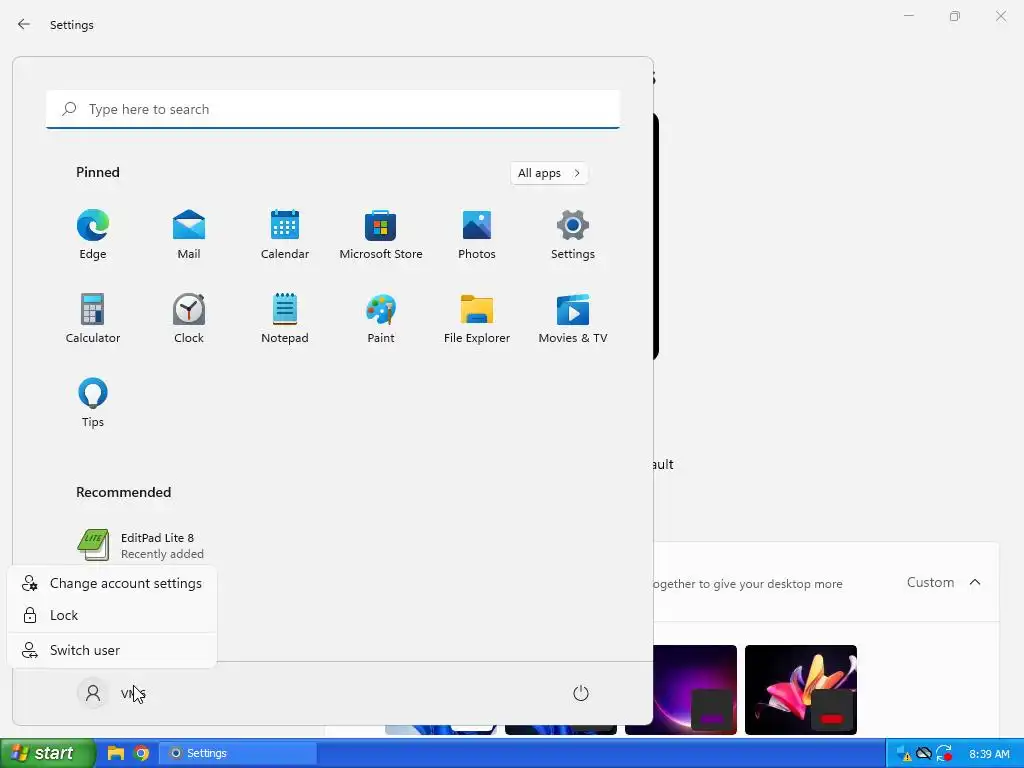Focus the Type here to search field
The width and height of the screenshot is (1024, 768).
pos(333,109)
